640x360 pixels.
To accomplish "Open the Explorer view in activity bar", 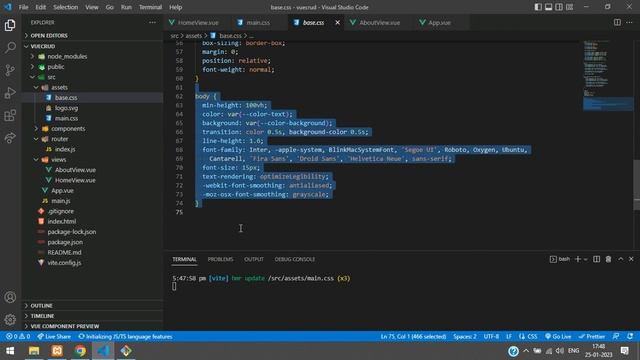I will 10,25.
